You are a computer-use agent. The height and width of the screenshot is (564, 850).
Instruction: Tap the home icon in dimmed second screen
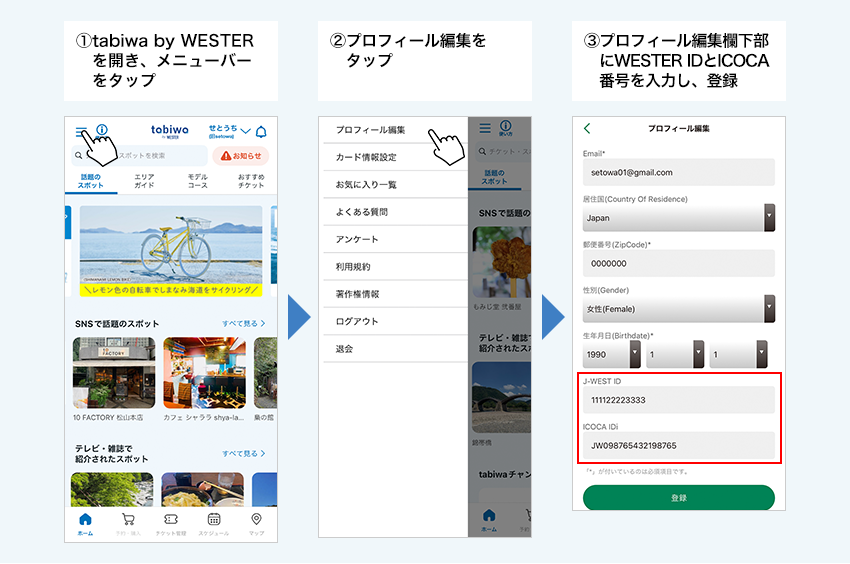[x=489, y=520]
